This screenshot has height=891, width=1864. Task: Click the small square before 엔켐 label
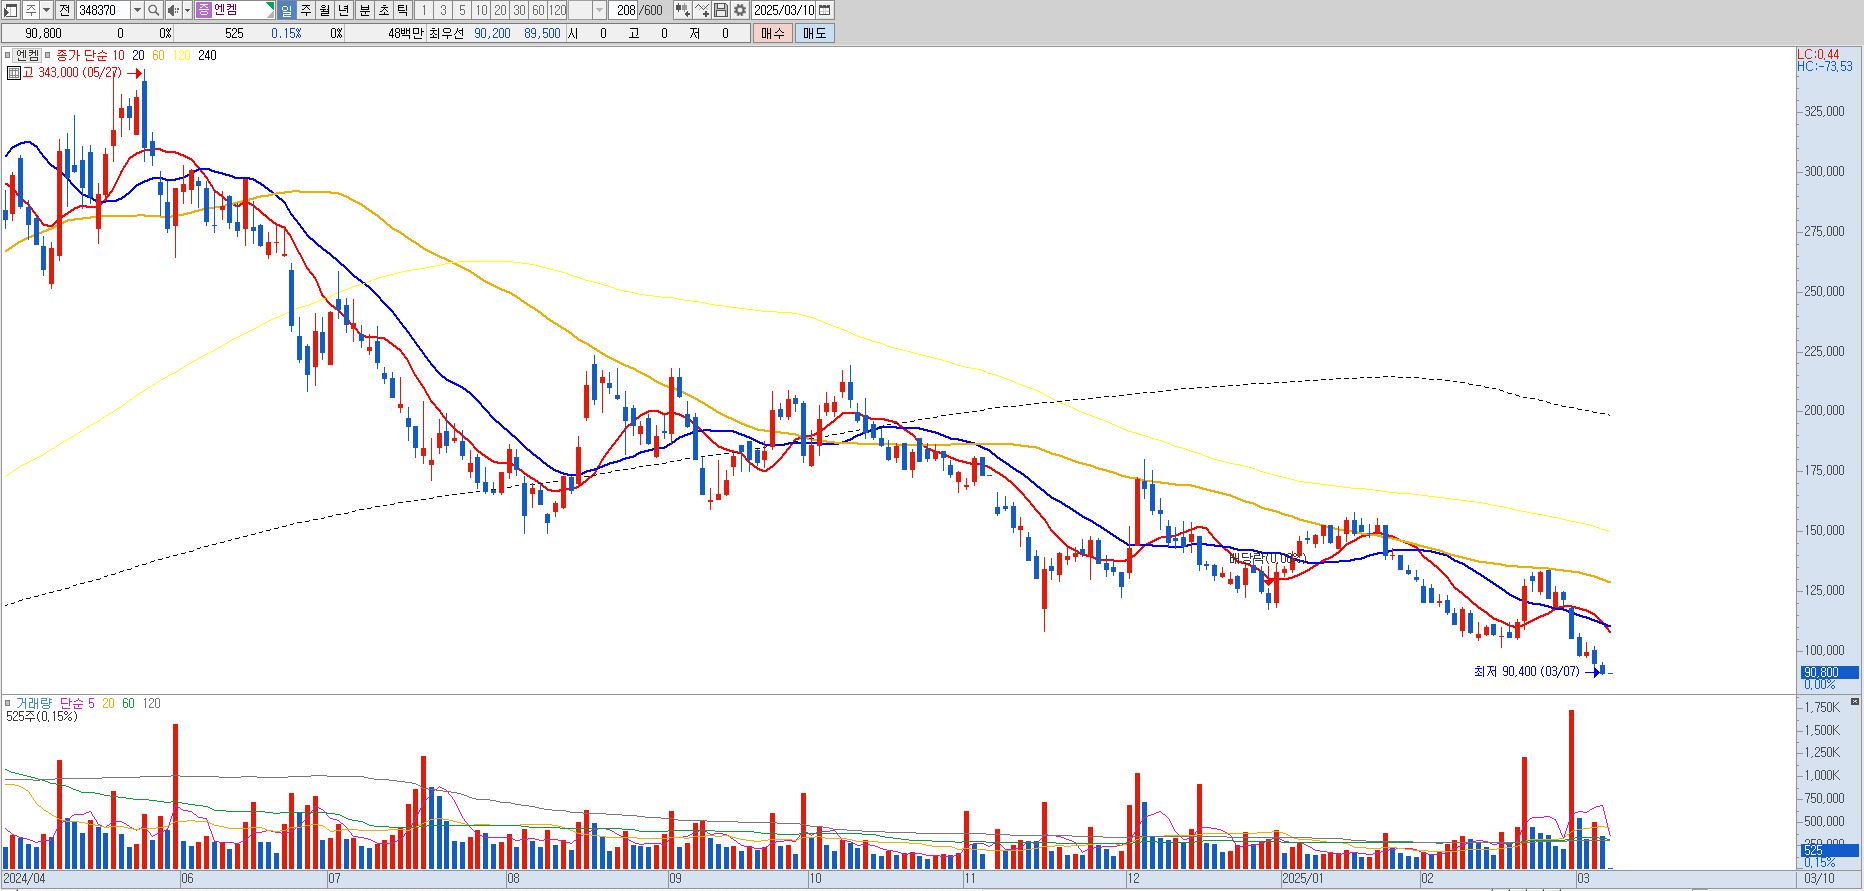(x=8, y=55)
